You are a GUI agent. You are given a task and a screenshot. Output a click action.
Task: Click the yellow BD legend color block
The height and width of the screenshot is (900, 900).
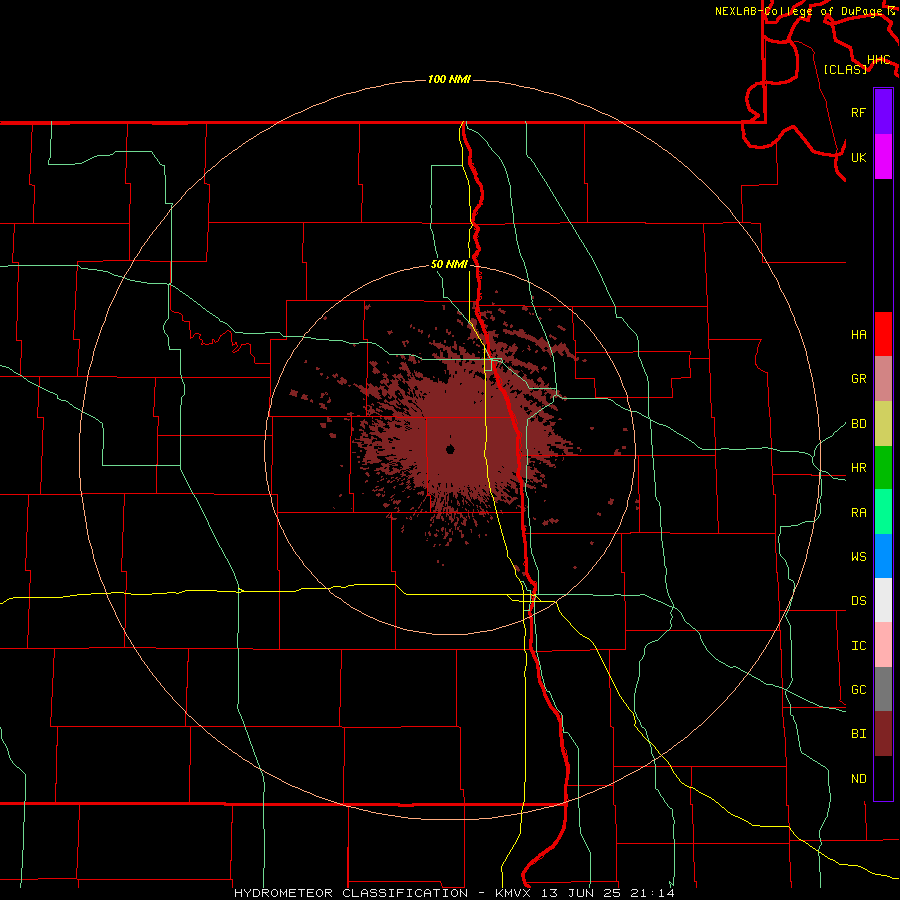pyautogui.click(x=883, y=424)
